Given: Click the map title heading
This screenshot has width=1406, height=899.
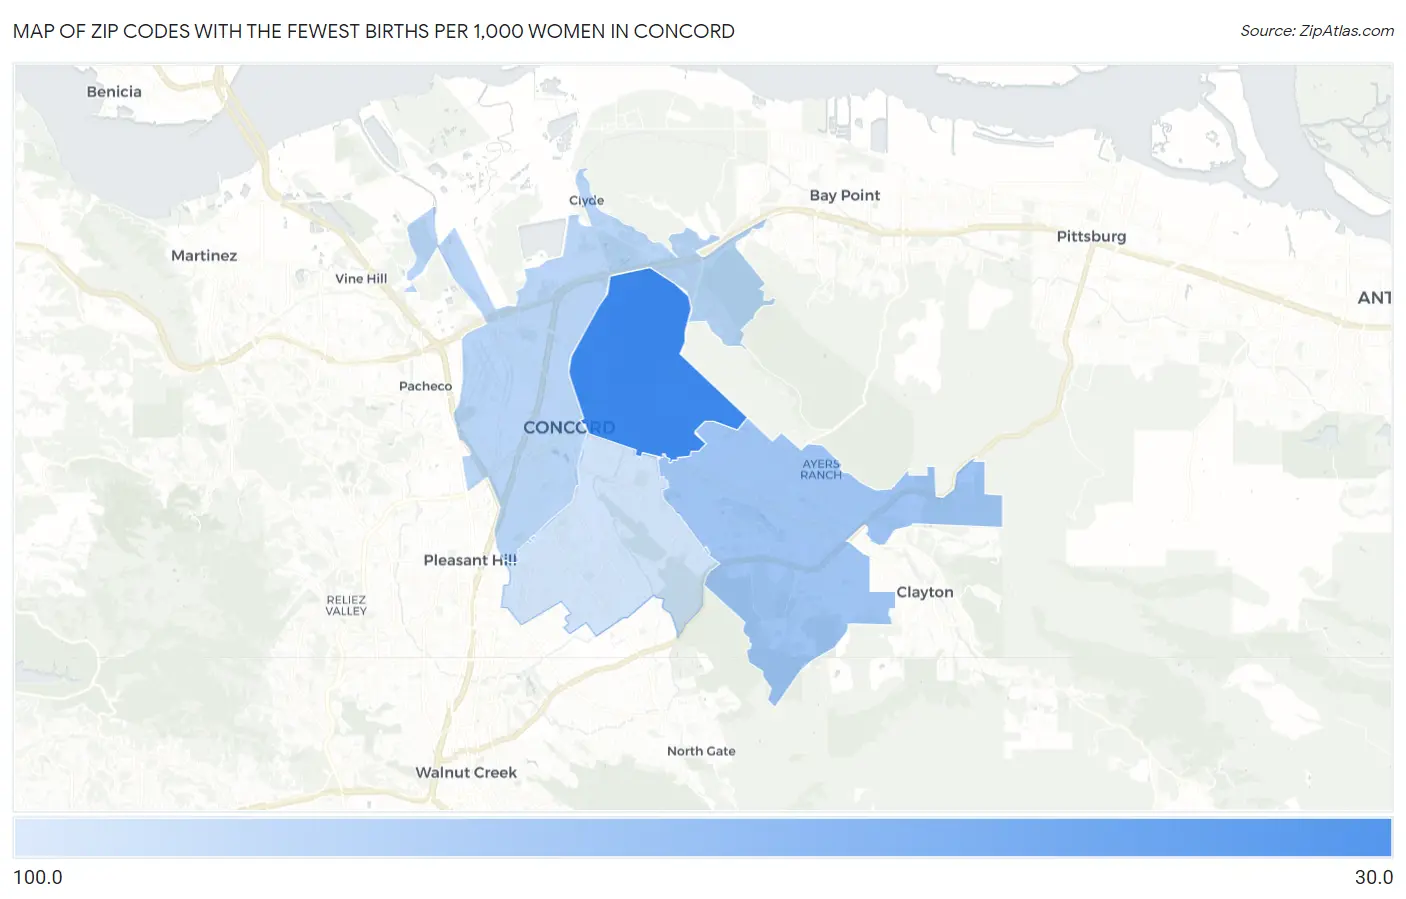Looking at the screenshot, I should pos(374,31).
